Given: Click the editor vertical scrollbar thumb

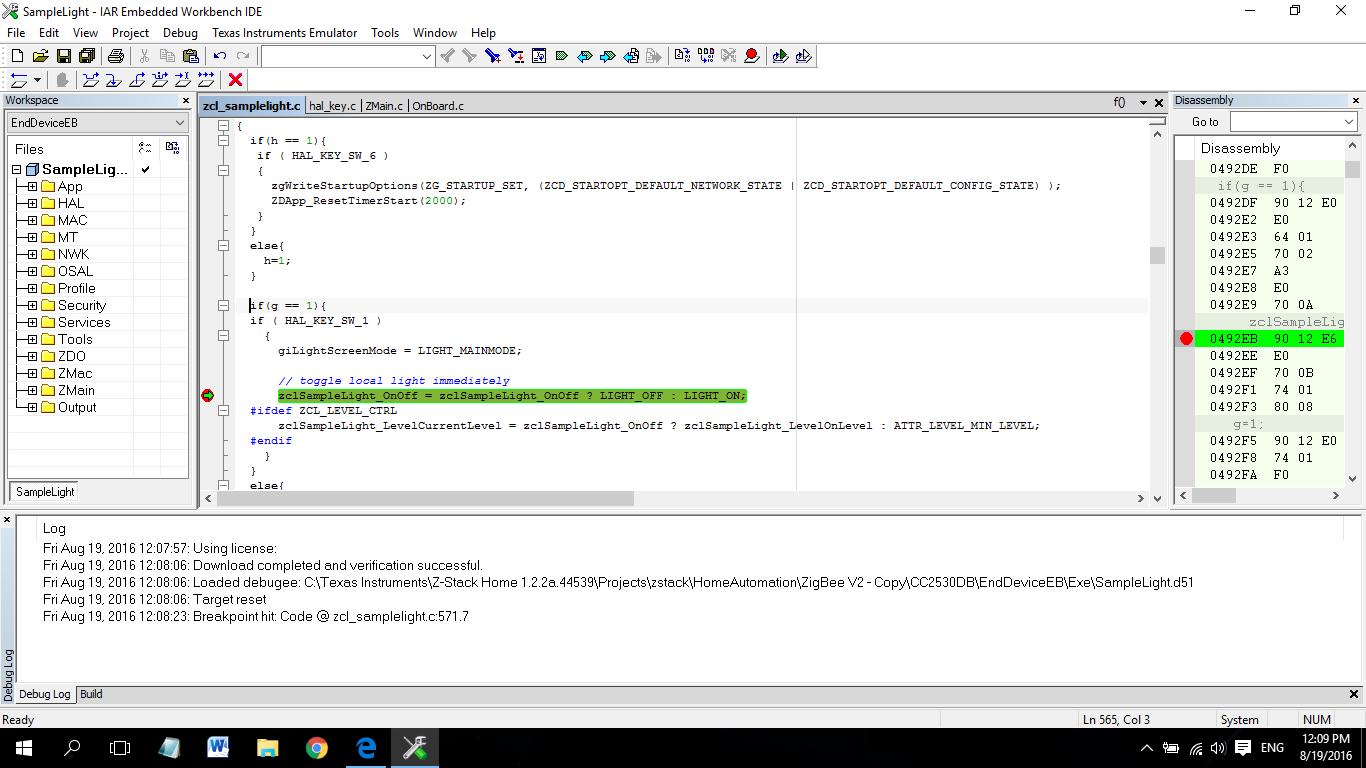Looking at the screenshot, I should [x=1157, y=255].
